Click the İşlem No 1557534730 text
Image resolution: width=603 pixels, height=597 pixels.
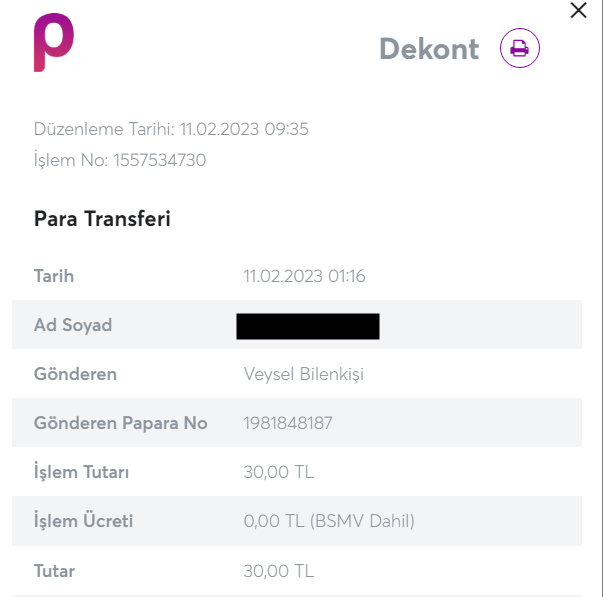click(x=120, y=160)
